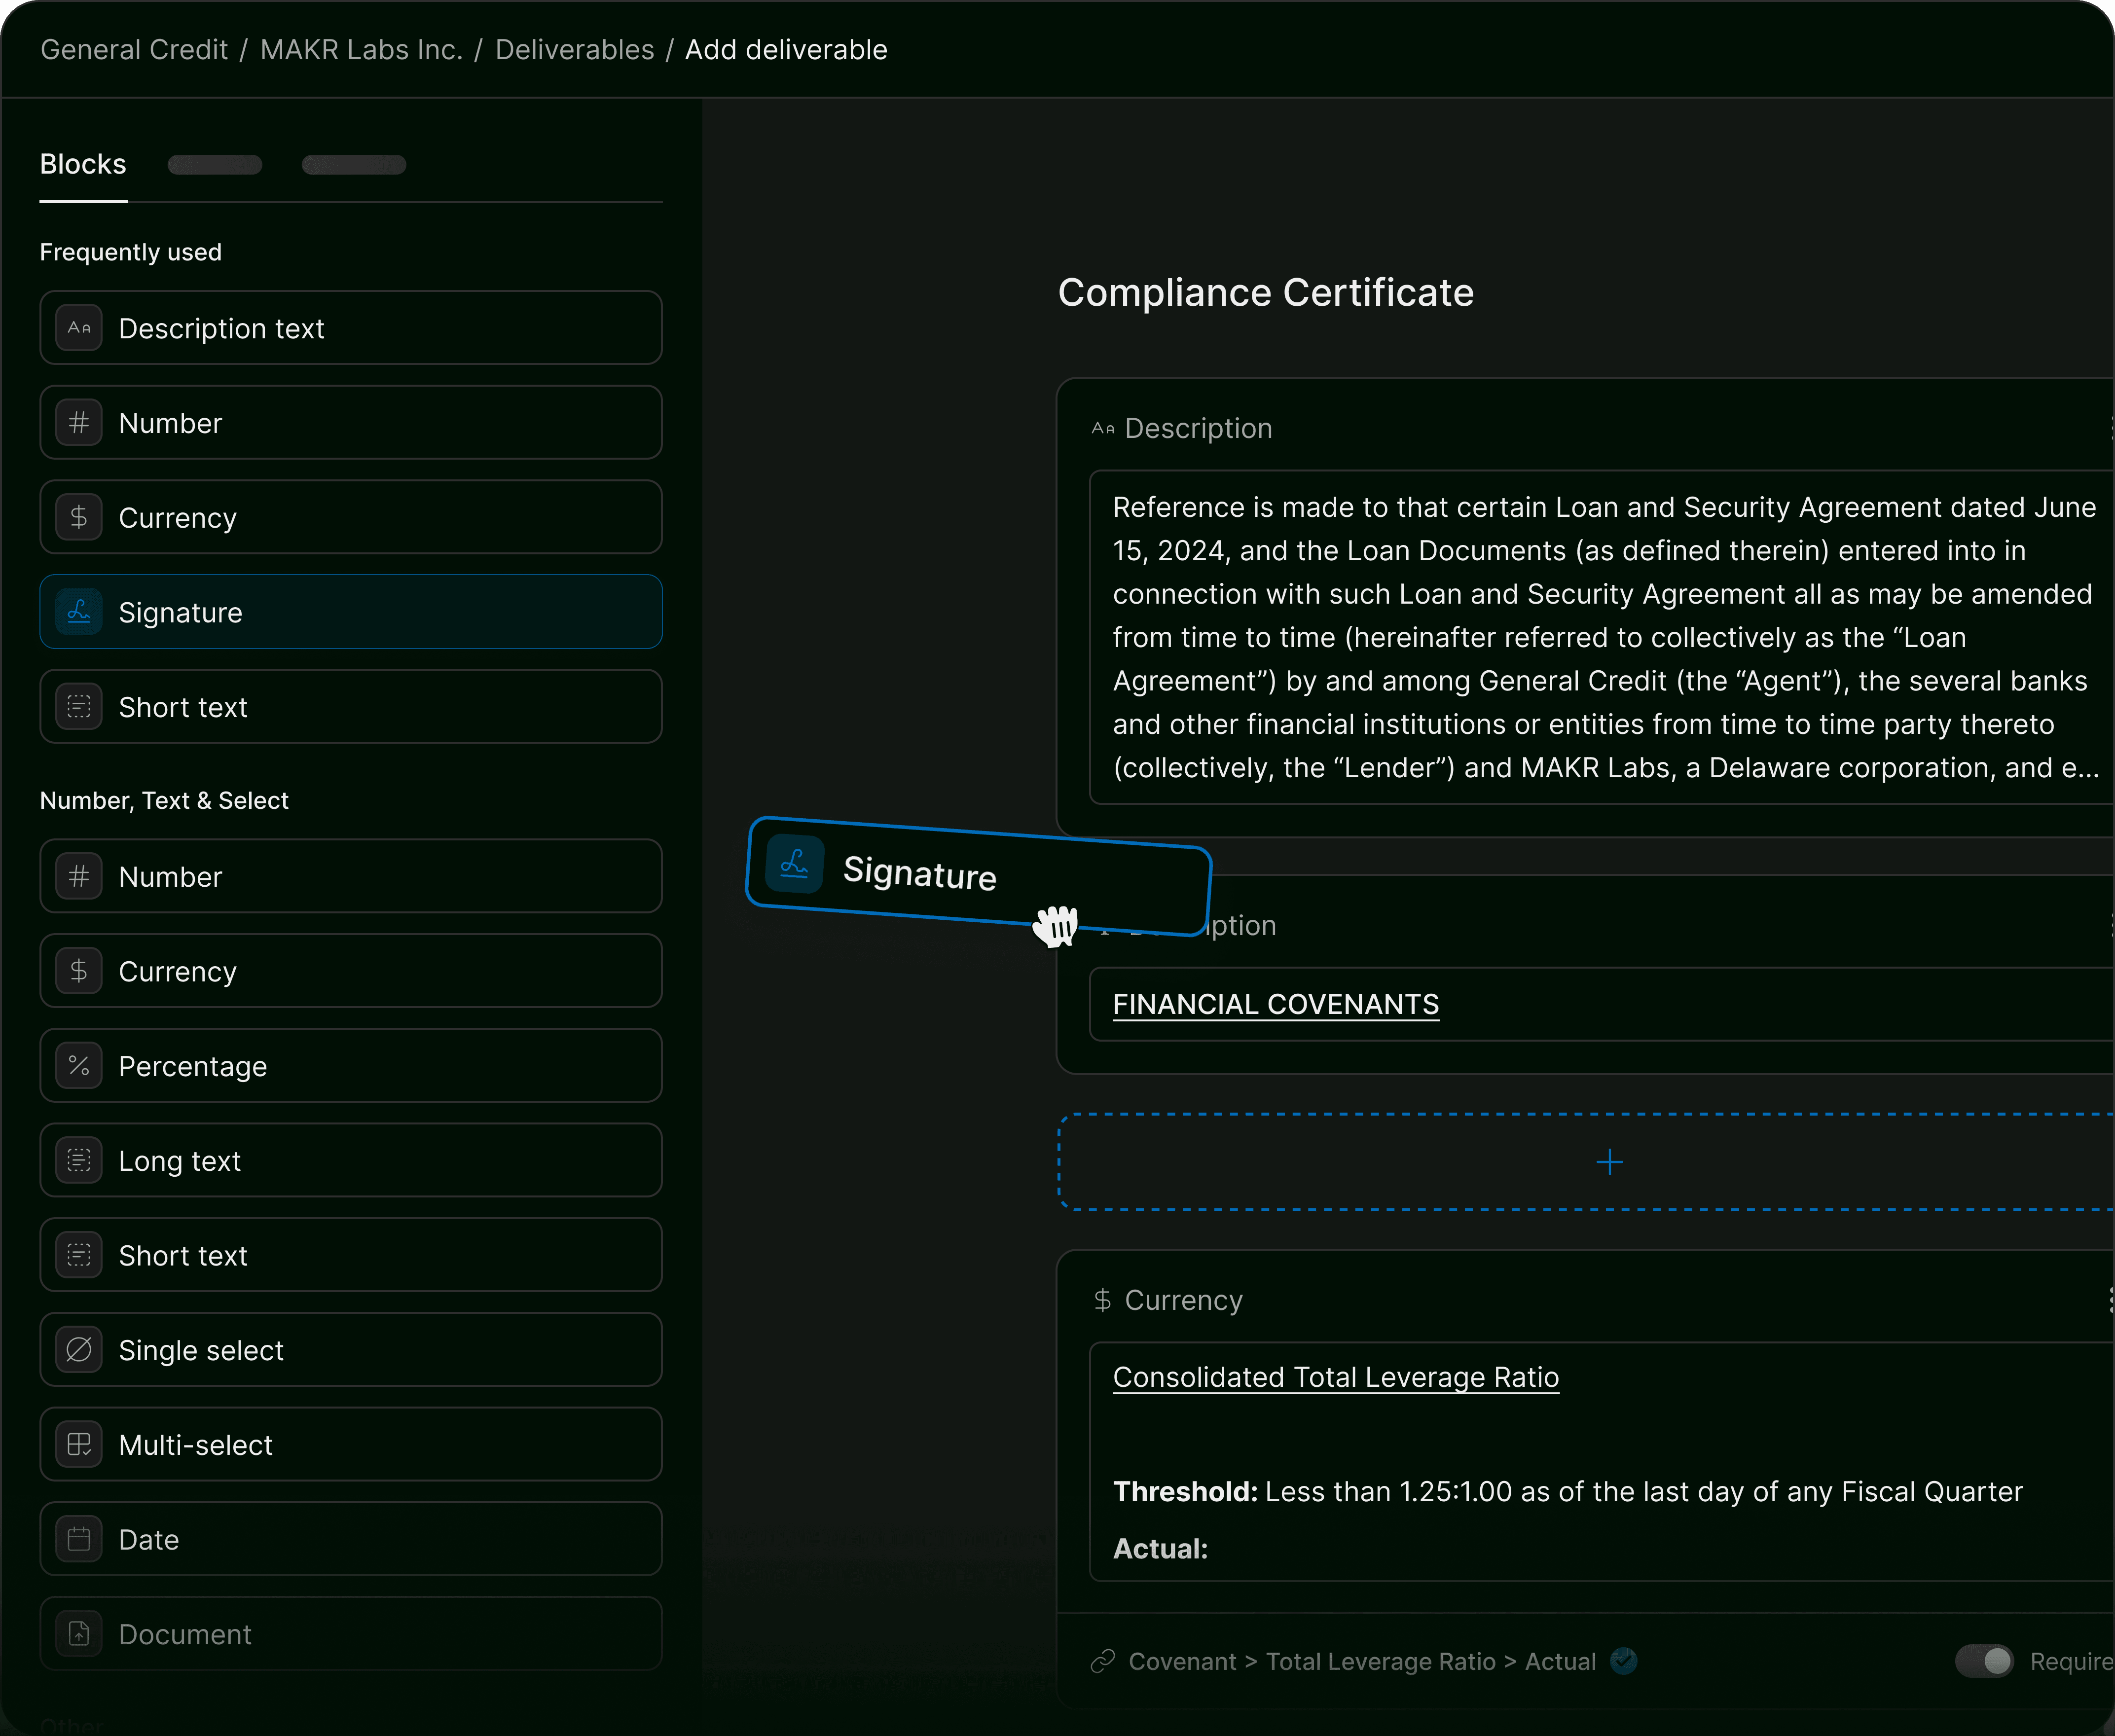
Task: Switch to the Blocks tab
Action: [83, 165]
